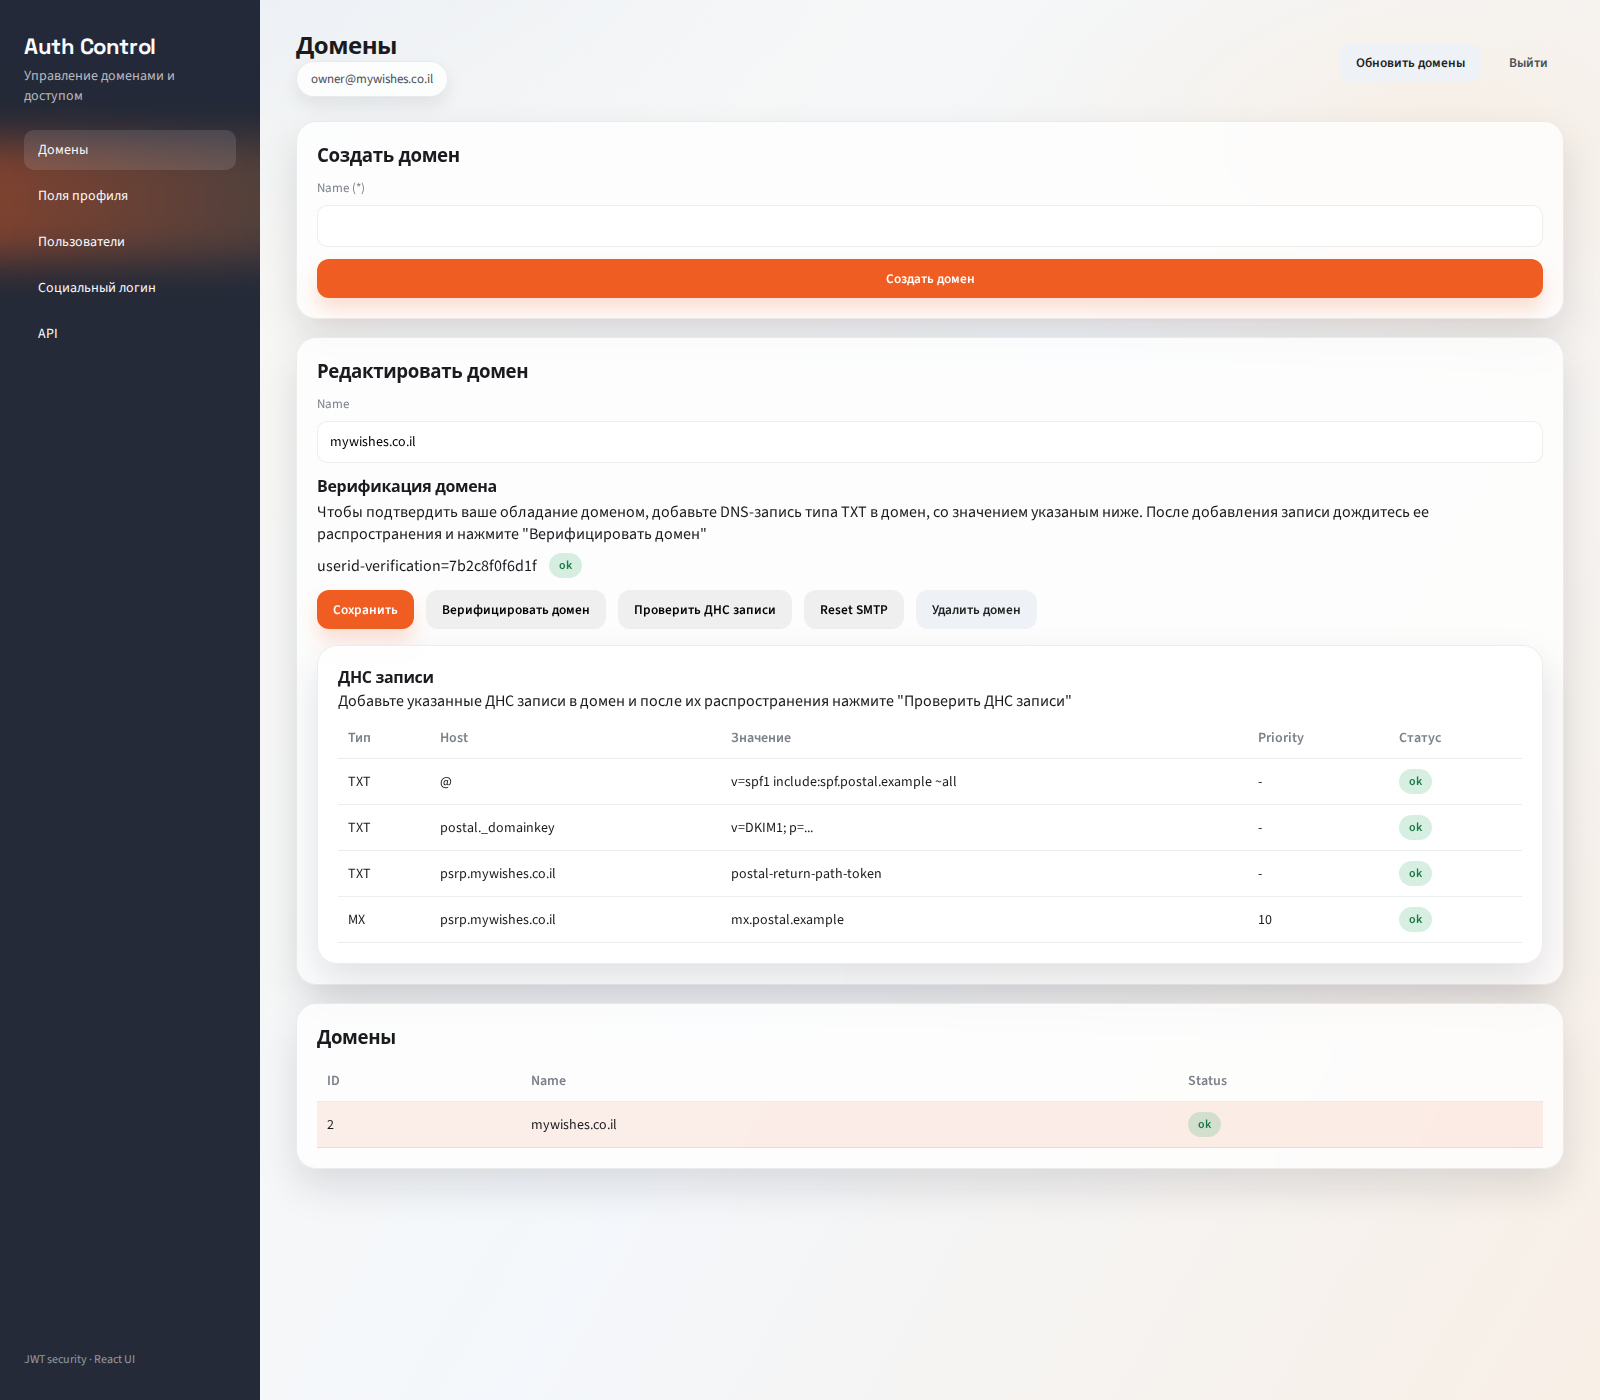Screen dimensions: 1600x1400
Task: Open Пользователи sidebar page
Action: click(130, 242)
